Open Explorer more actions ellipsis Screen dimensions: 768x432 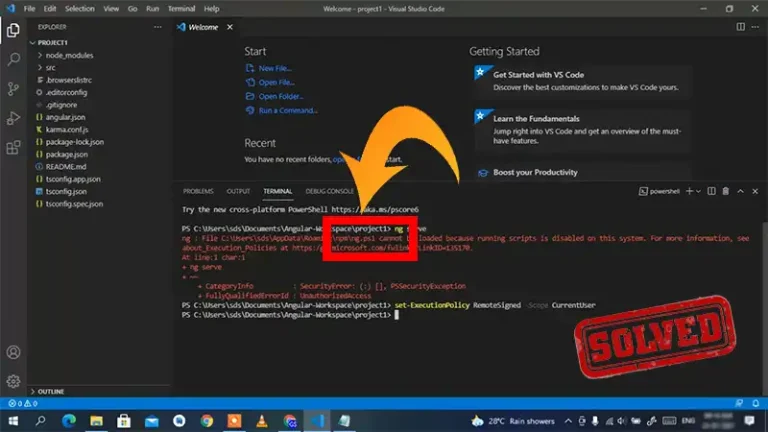(157, 27)
